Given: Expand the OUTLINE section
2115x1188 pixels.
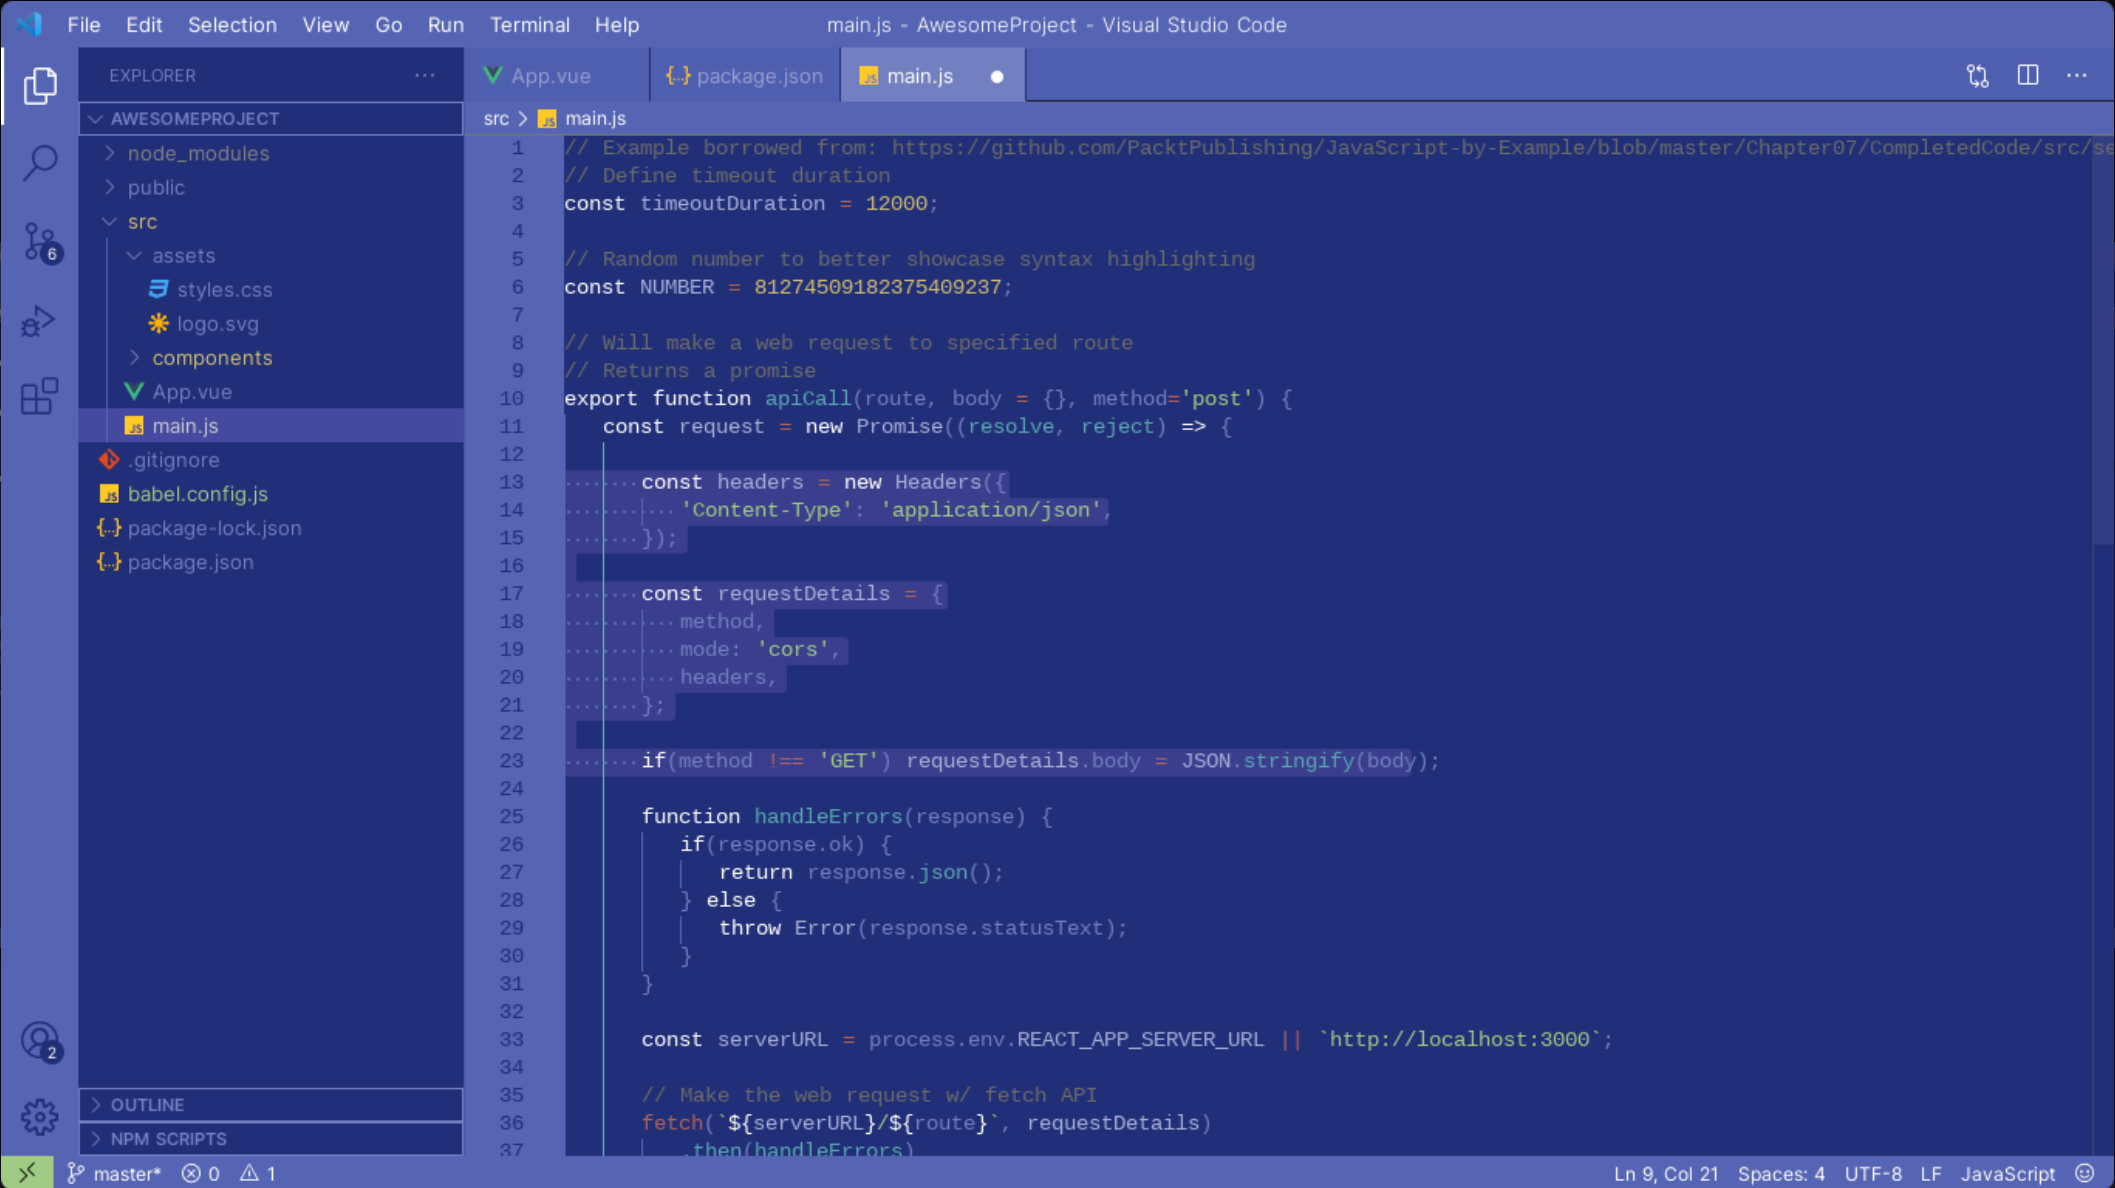Looking at the screenshot, I should [x=148, y=1105].
